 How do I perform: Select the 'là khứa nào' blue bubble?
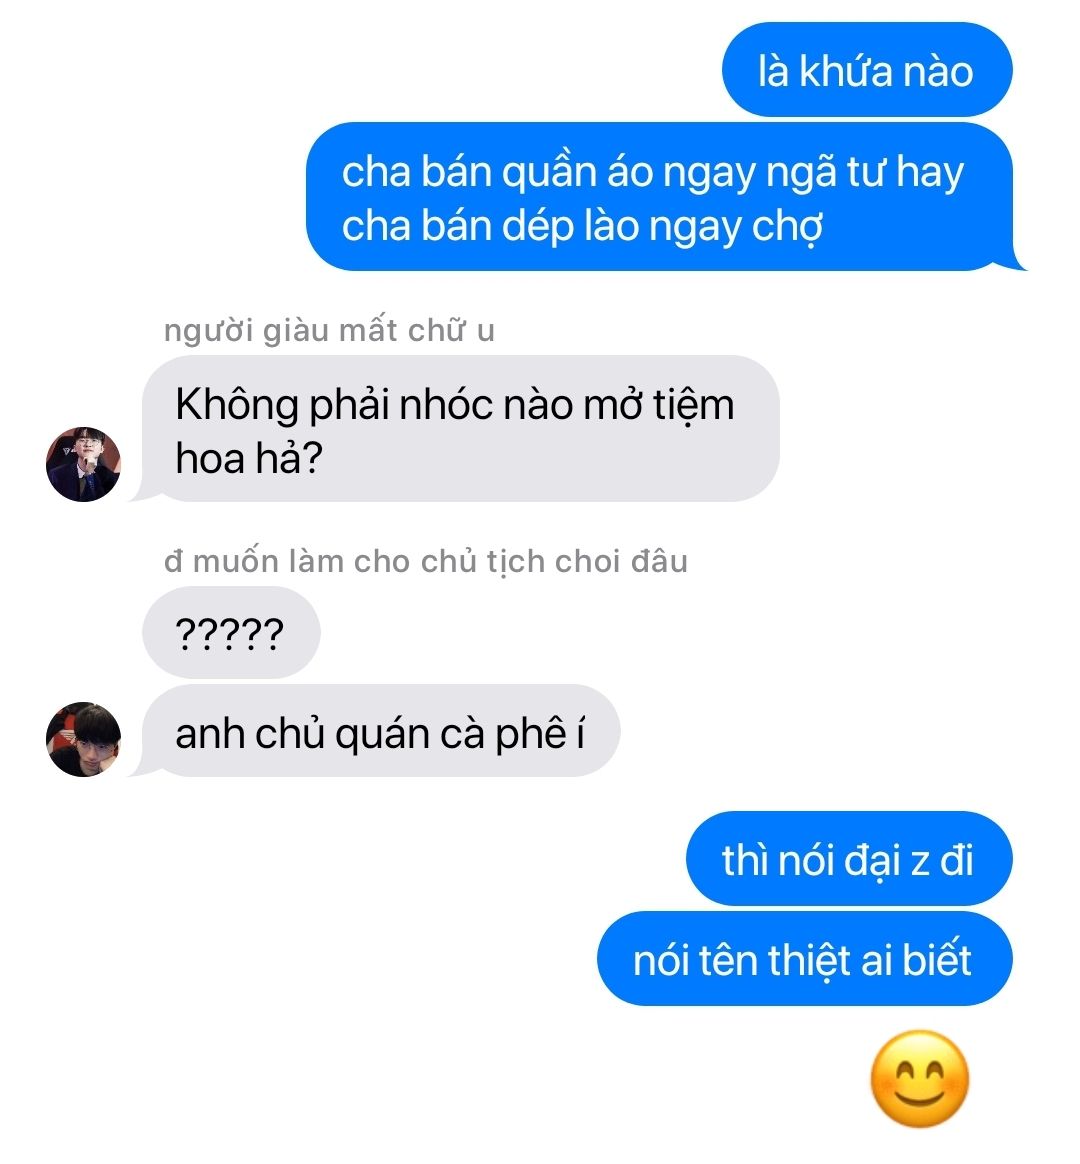point(867,70)
